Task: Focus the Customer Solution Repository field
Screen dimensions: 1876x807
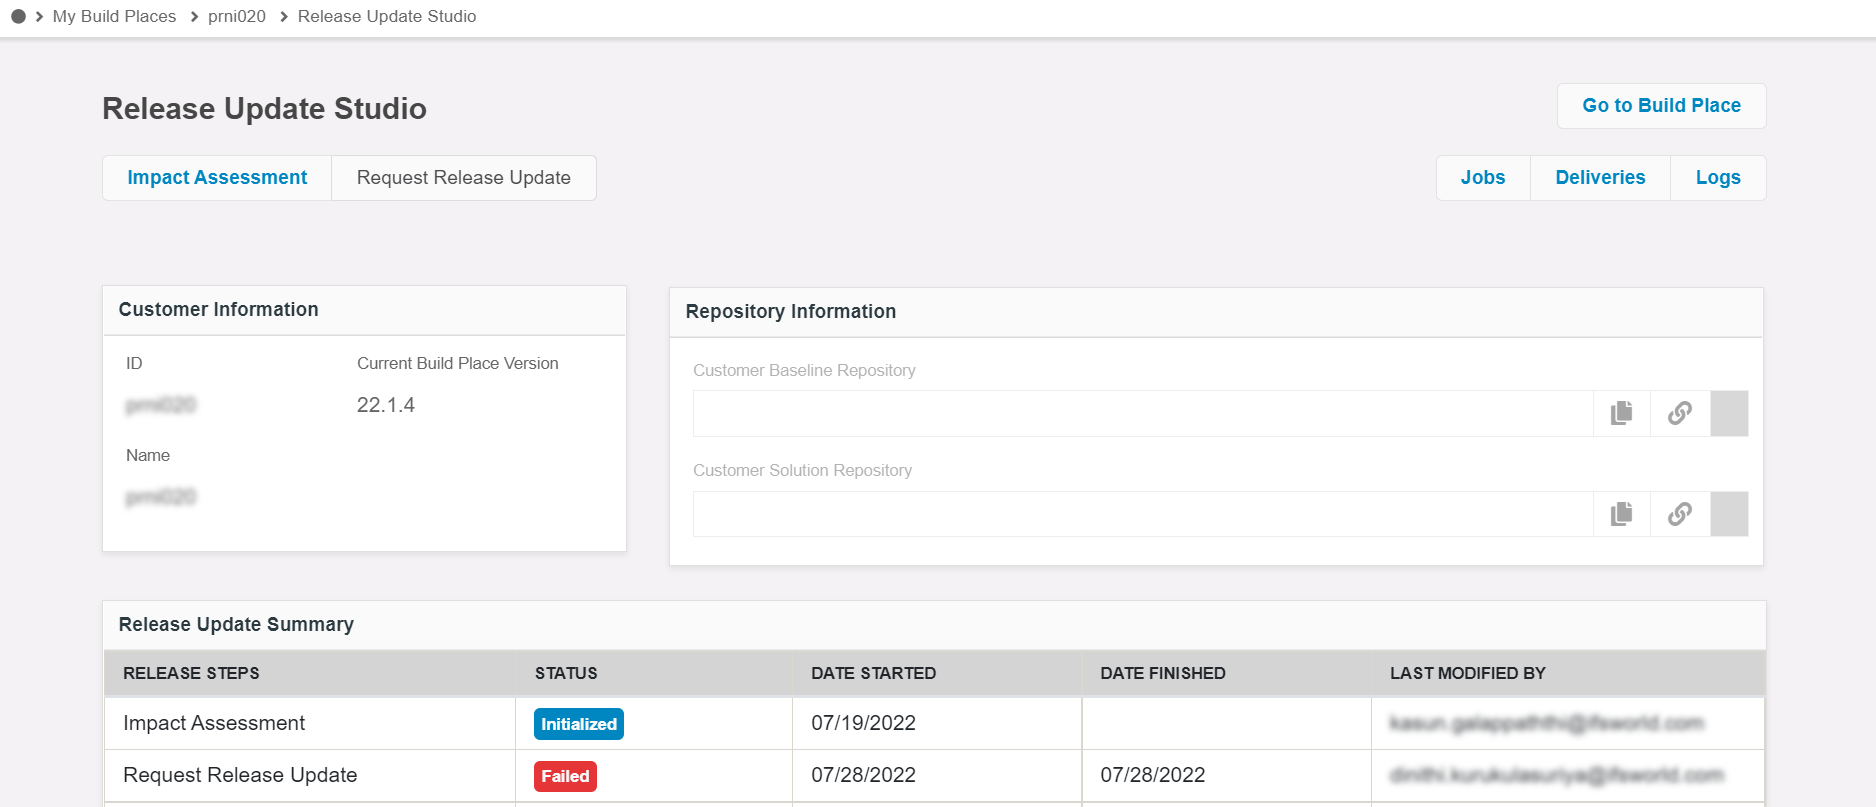Action: point(1142,514)
